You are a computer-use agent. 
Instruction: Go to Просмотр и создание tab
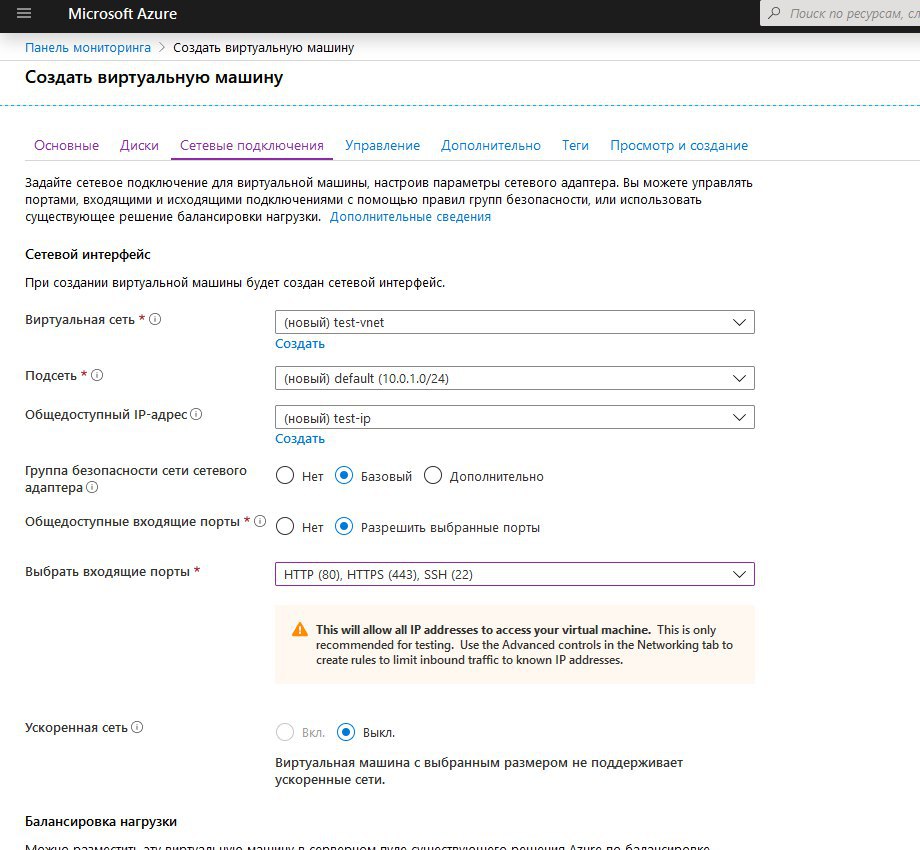point(679,145)
